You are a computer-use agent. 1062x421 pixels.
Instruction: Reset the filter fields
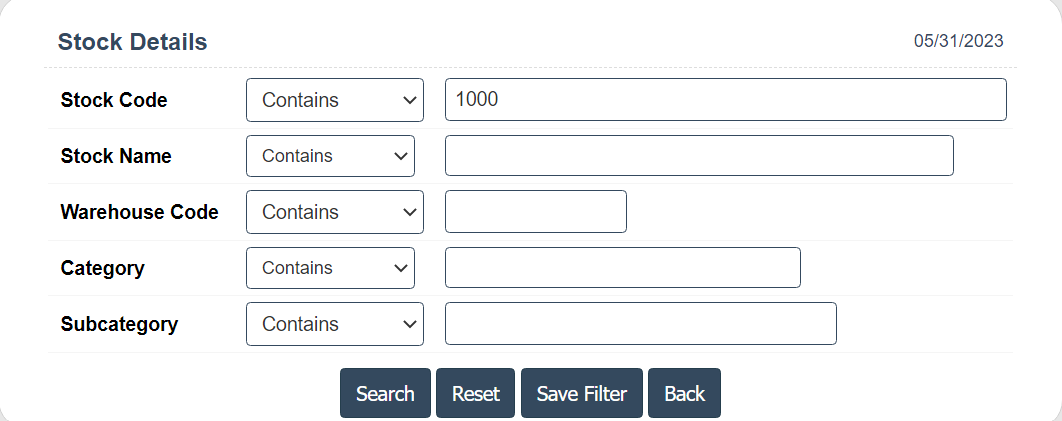click(x=475, y=393)
